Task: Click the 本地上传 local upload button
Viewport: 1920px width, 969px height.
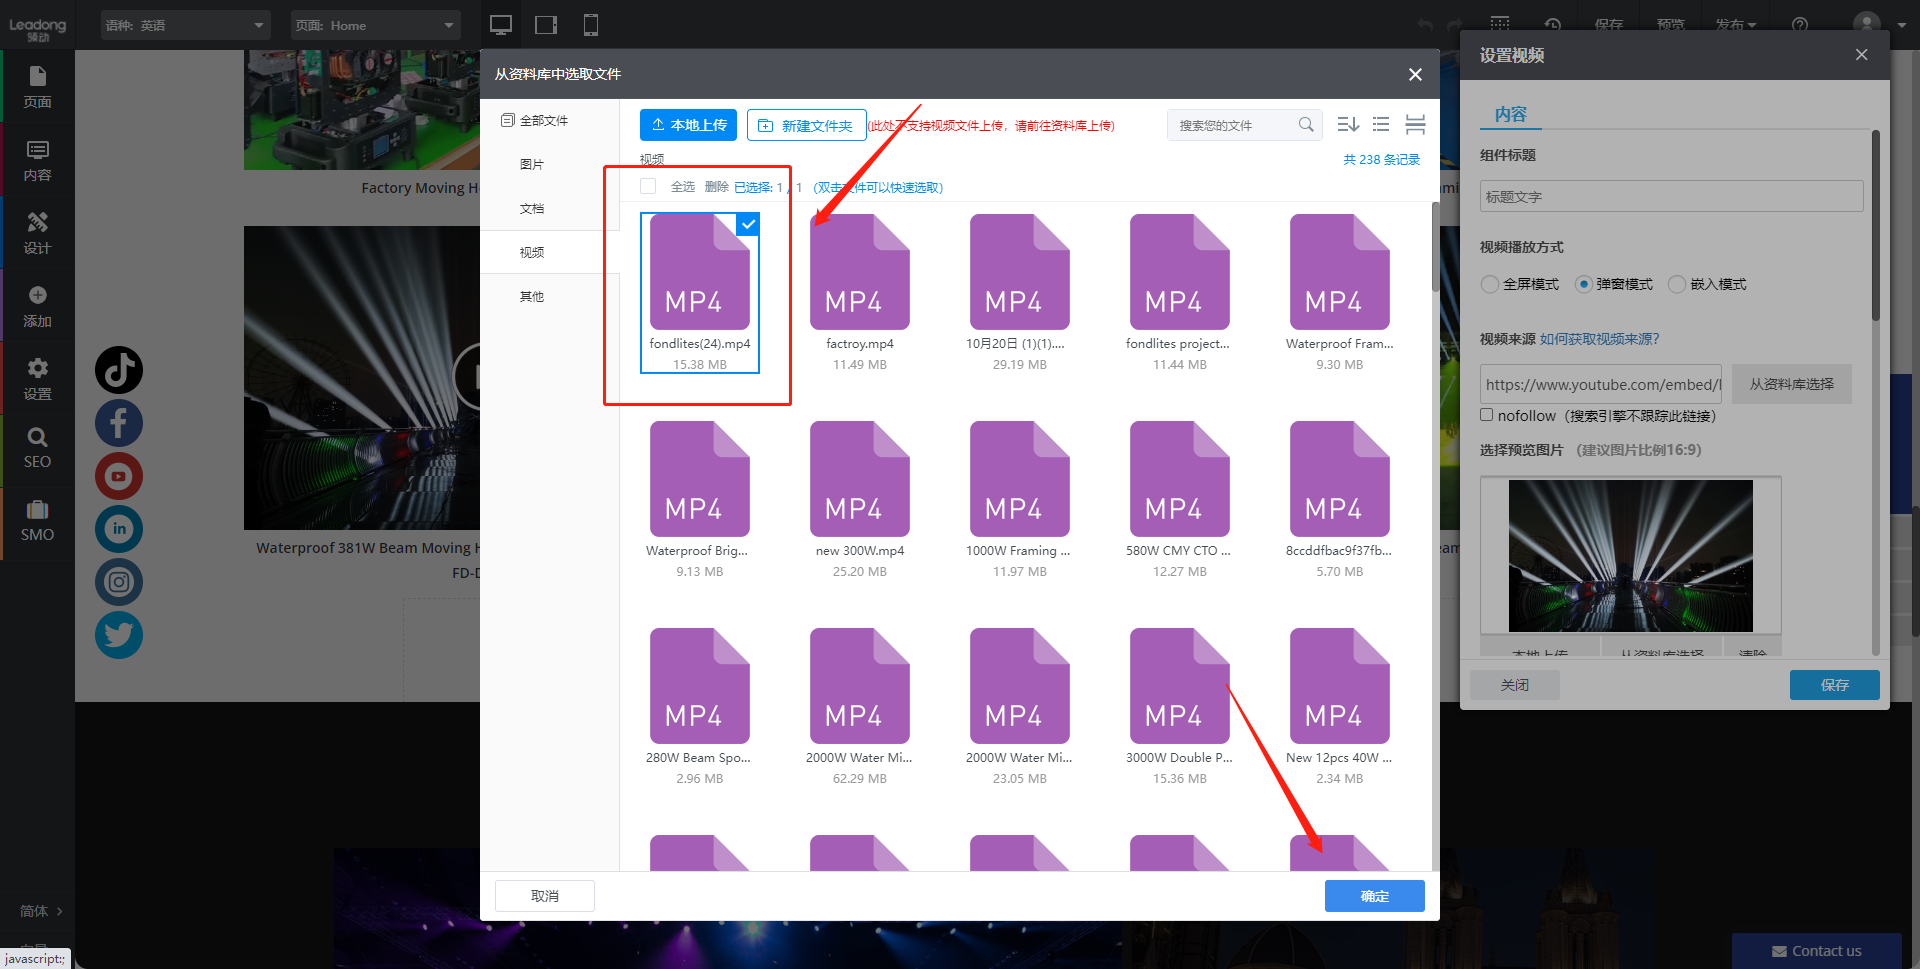Action: (688, 125)
